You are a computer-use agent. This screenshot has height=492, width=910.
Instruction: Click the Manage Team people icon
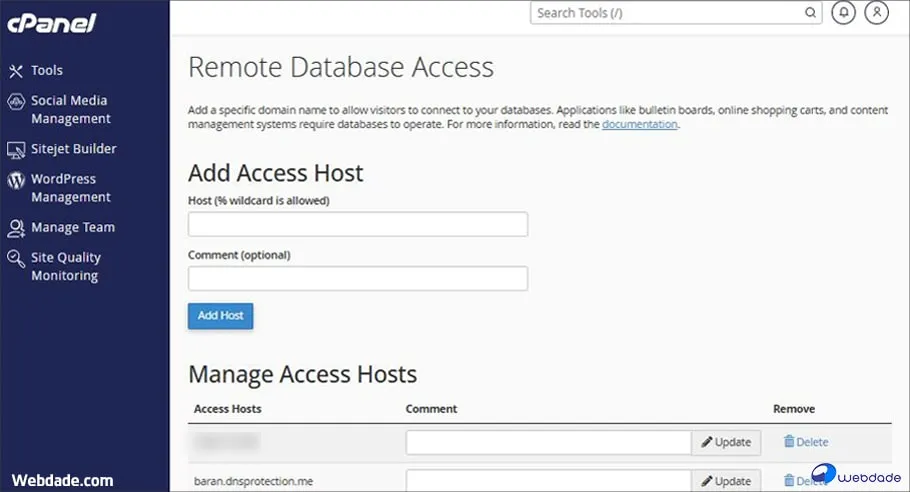pyautogui.click(x=16, y=229)
